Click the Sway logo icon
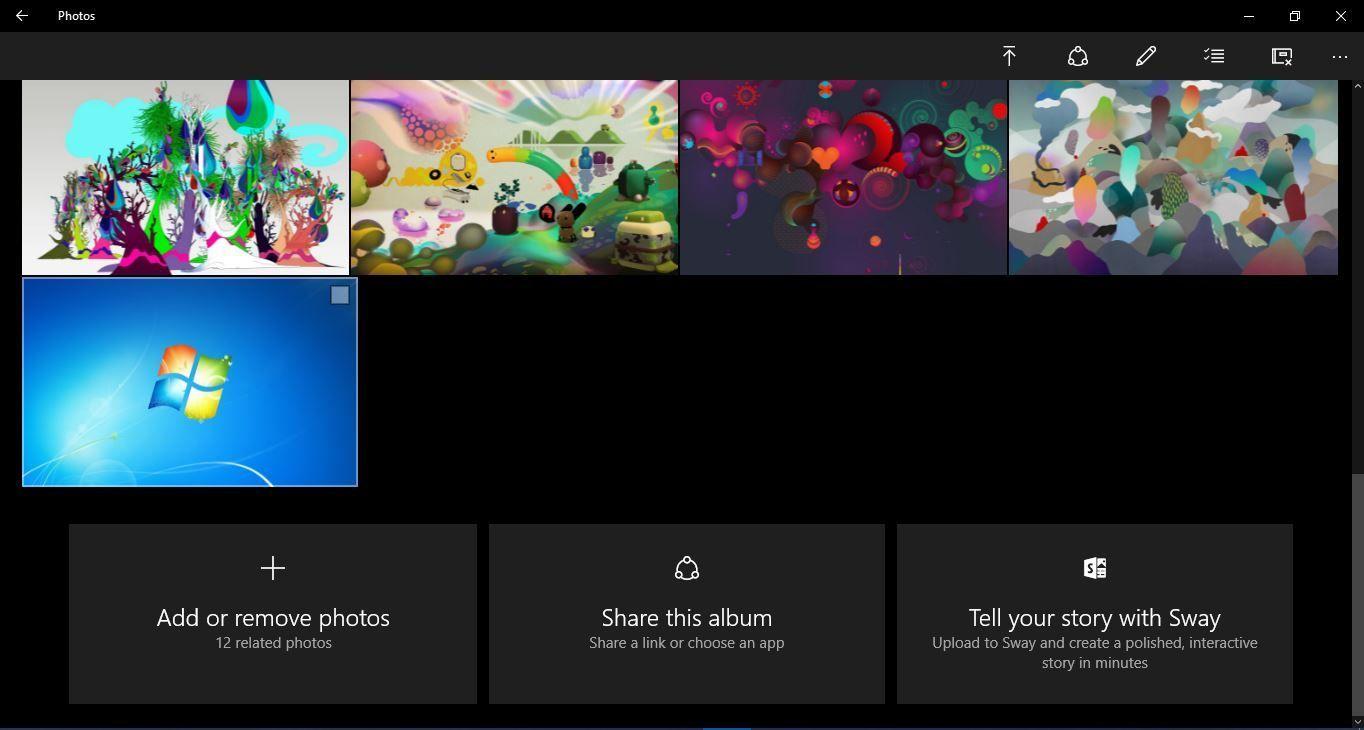1364x730 pixels. click(x=1095, y=568)
